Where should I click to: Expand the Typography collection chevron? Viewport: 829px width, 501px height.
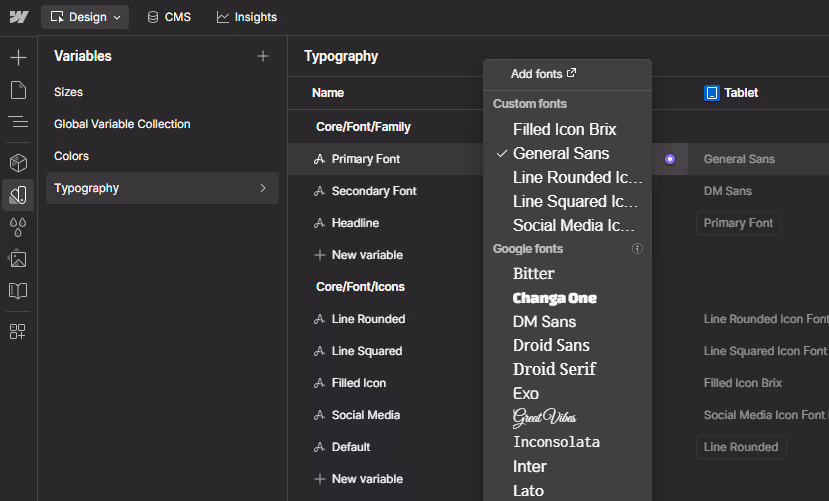point(263,188)
